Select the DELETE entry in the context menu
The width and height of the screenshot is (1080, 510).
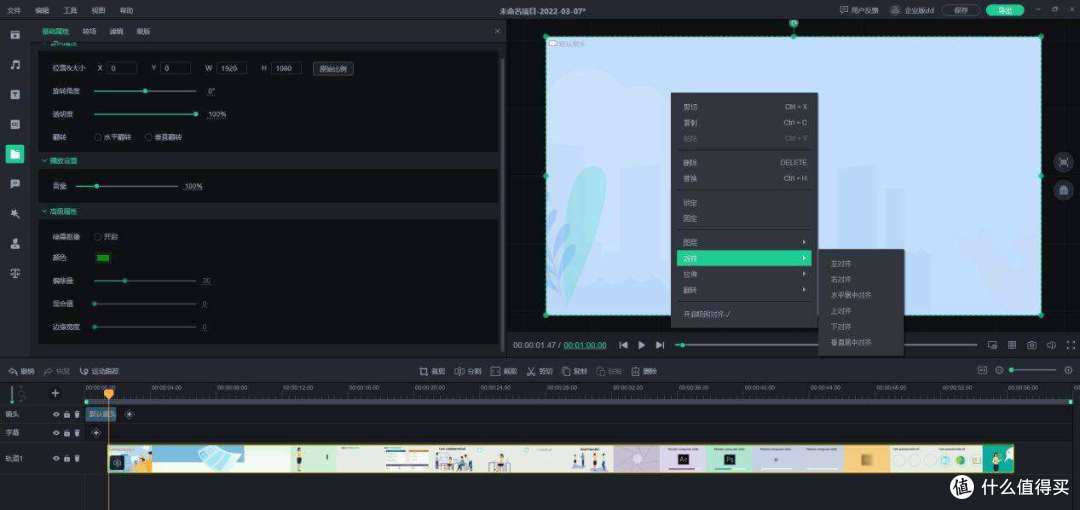(x=744, y=162)
